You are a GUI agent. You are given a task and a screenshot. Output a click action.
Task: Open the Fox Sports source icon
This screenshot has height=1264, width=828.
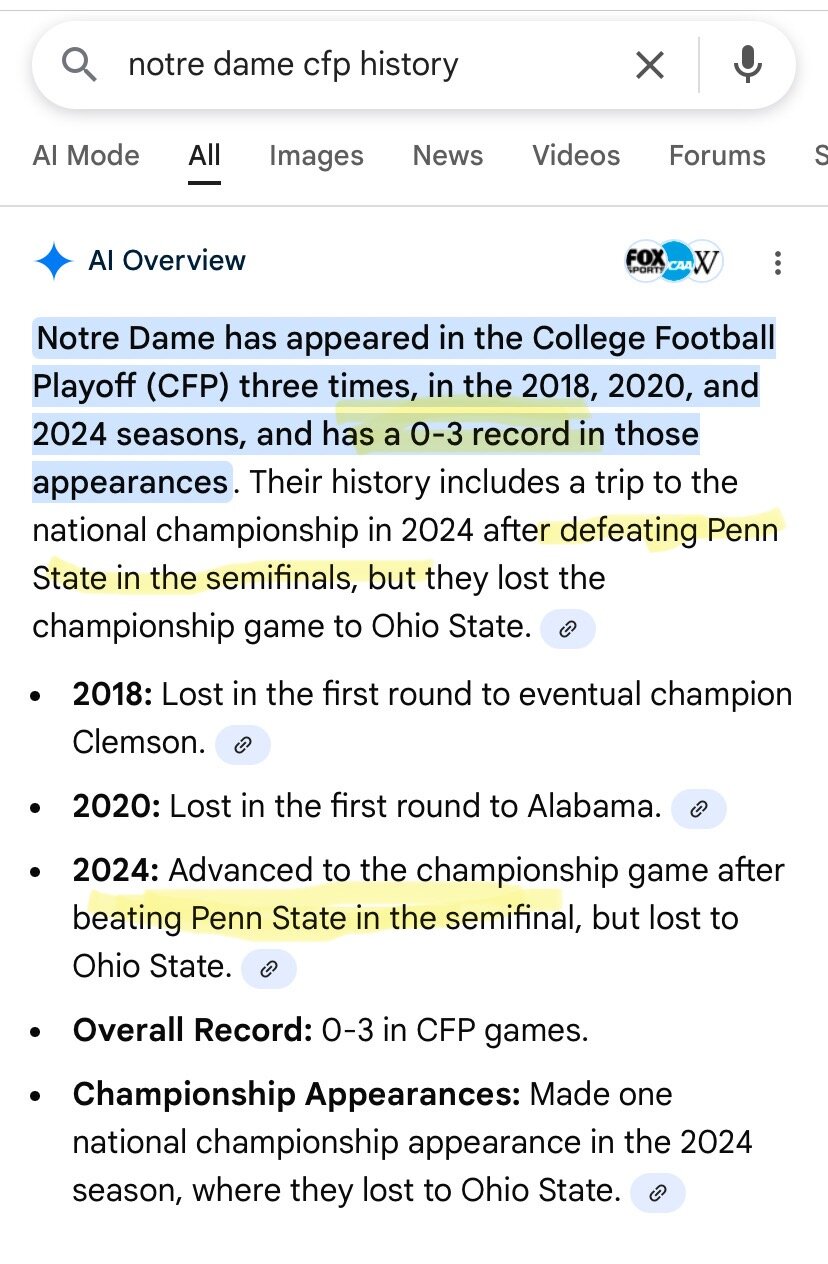click(645, 262)
